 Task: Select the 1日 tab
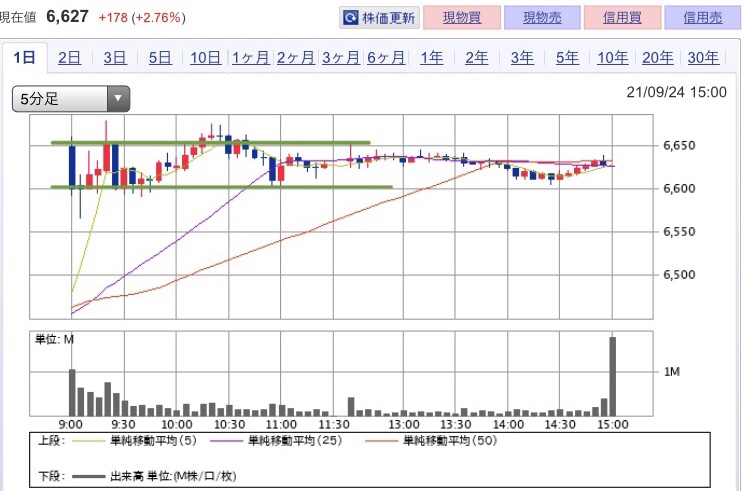pyautogui.click(x=24, y=58)
